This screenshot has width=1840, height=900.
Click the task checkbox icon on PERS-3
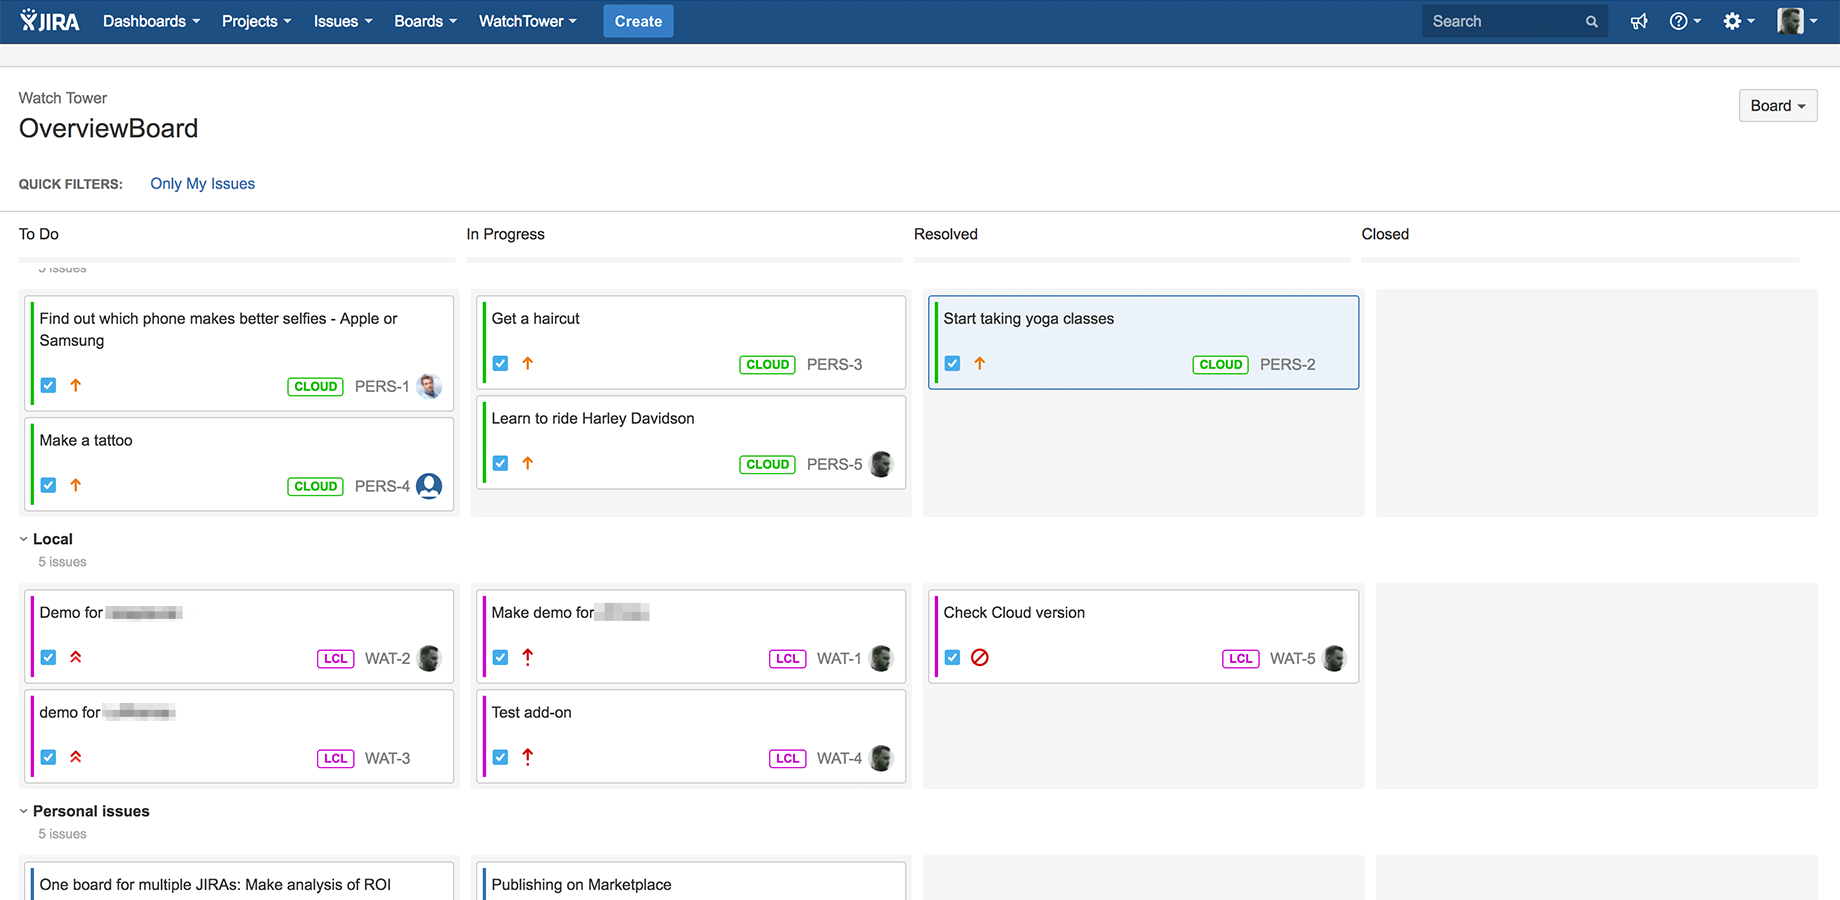[501, 364]
